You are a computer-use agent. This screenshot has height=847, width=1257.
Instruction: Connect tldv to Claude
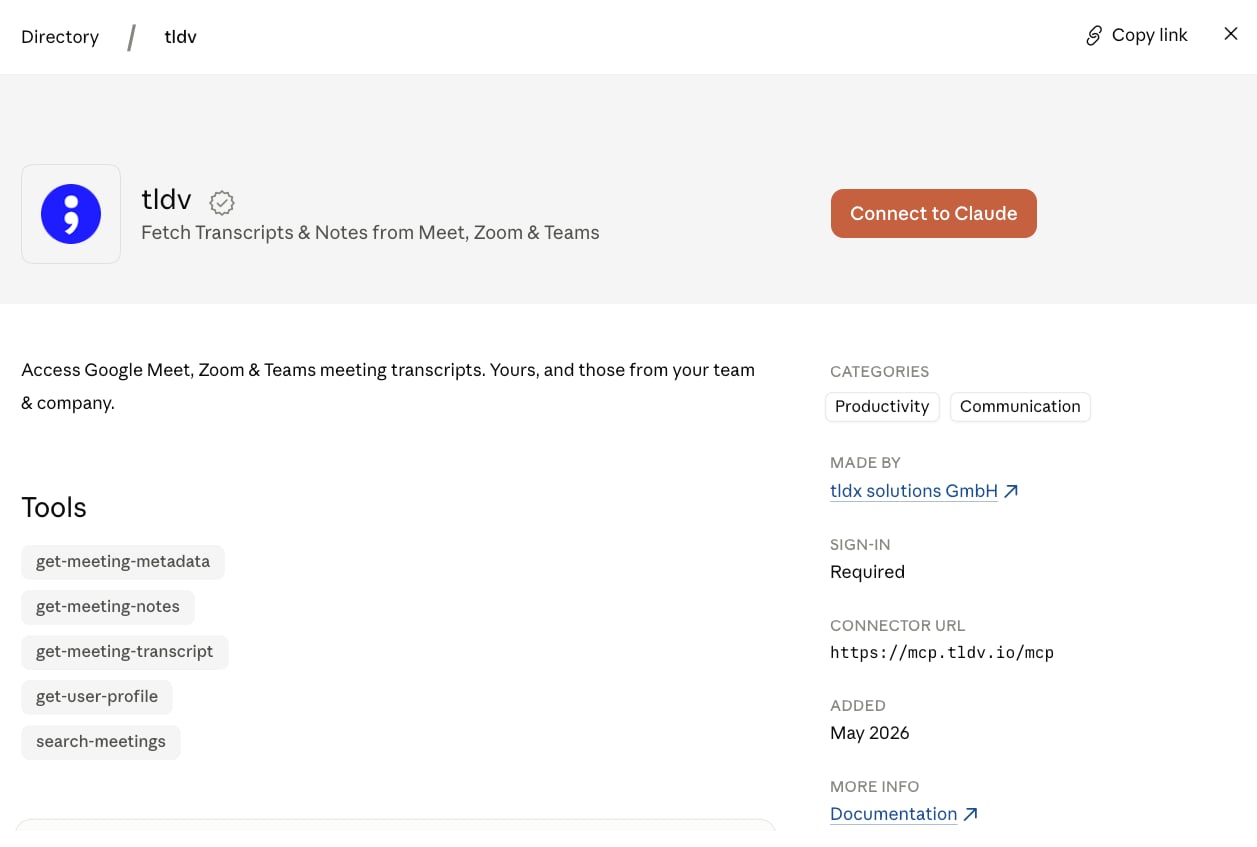click(x=934, y=213)
